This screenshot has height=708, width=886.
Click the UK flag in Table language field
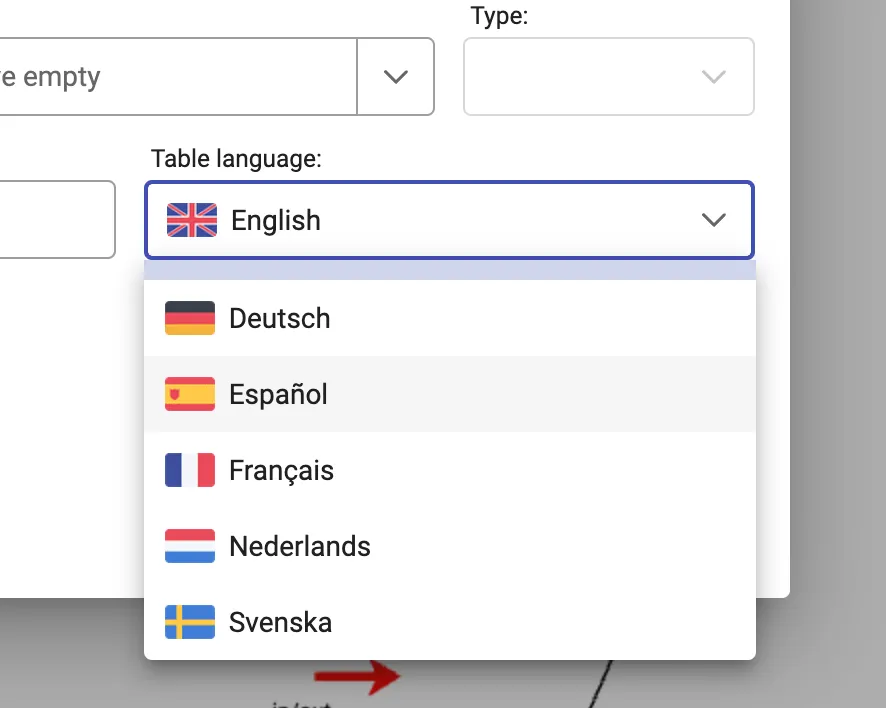pyautogui.click(x=192, y=220)
